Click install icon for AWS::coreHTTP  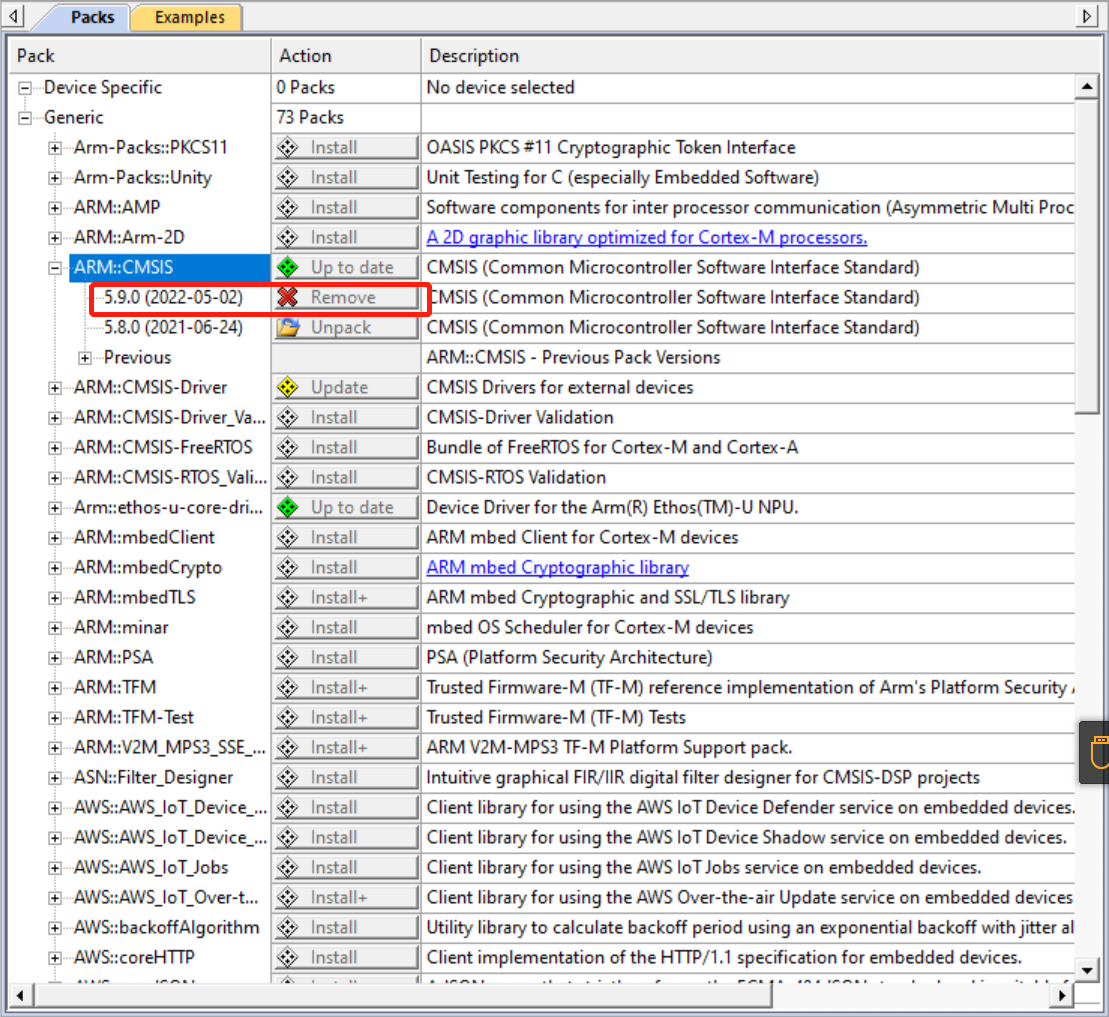tap(288, 958)
